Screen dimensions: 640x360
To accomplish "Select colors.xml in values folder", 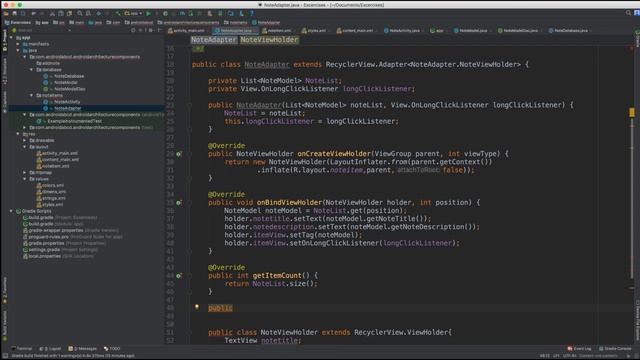I will 53,185.
